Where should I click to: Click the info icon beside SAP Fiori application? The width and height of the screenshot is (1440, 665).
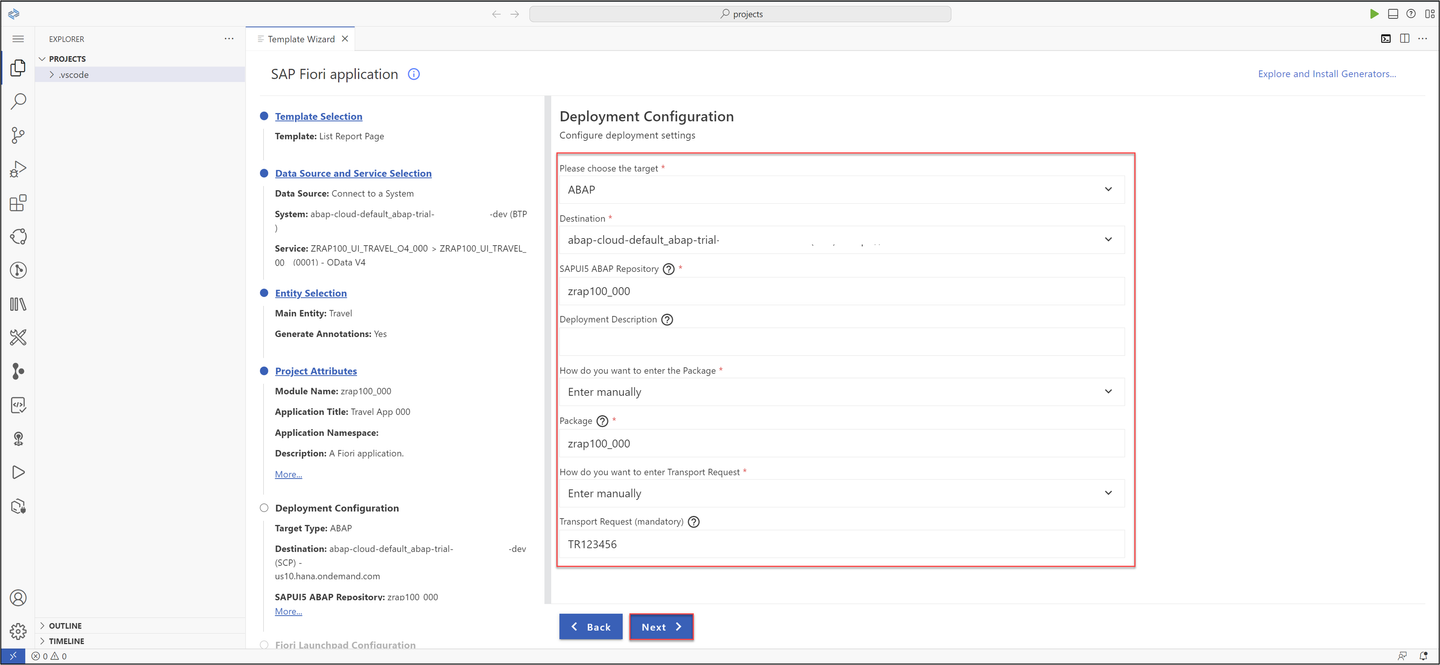(414, 74)
